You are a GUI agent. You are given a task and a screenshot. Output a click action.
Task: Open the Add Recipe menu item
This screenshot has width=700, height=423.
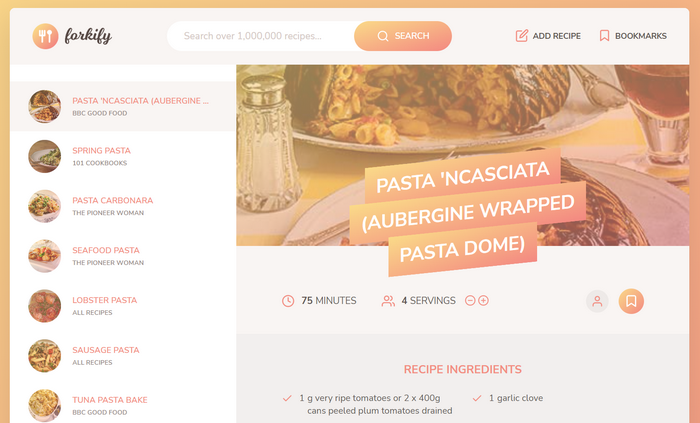point(548,36)
